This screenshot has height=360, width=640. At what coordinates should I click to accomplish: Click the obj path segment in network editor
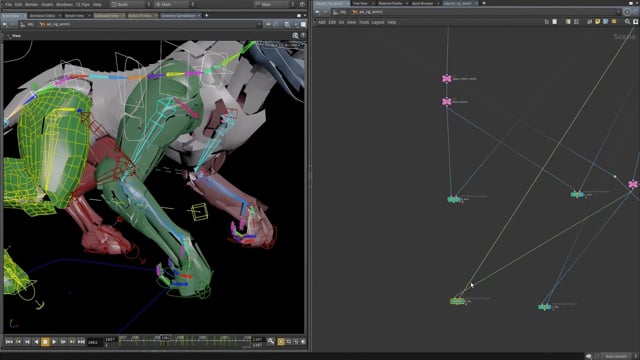[339, 12]
